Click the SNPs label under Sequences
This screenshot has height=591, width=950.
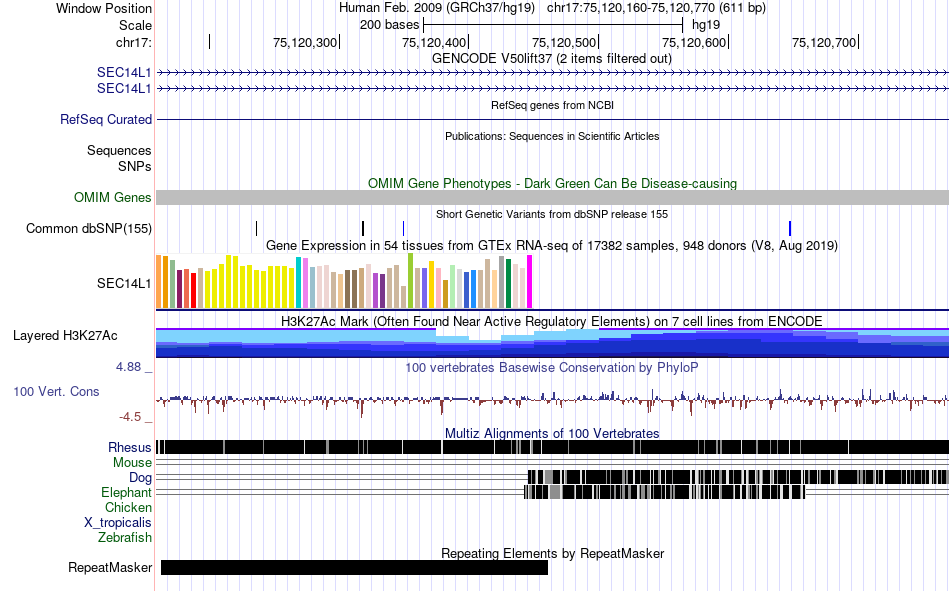(x=135, y=166)
